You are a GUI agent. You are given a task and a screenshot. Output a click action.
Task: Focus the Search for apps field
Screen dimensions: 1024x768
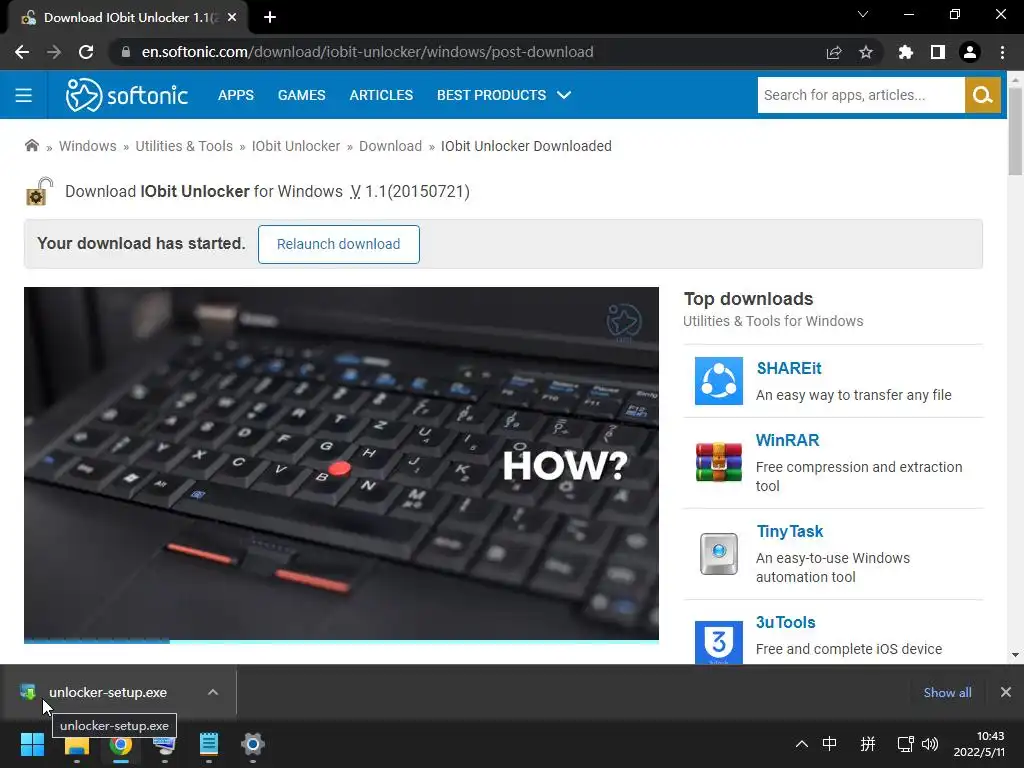861,95
